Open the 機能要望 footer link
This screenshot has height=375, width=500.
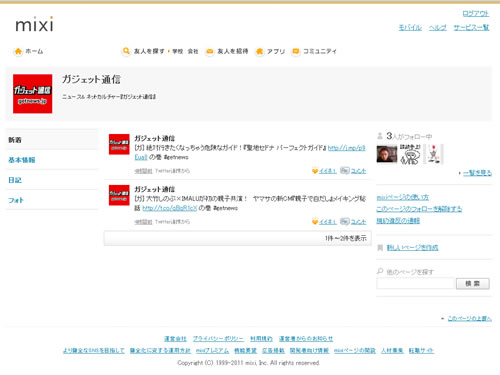[245, 351]
